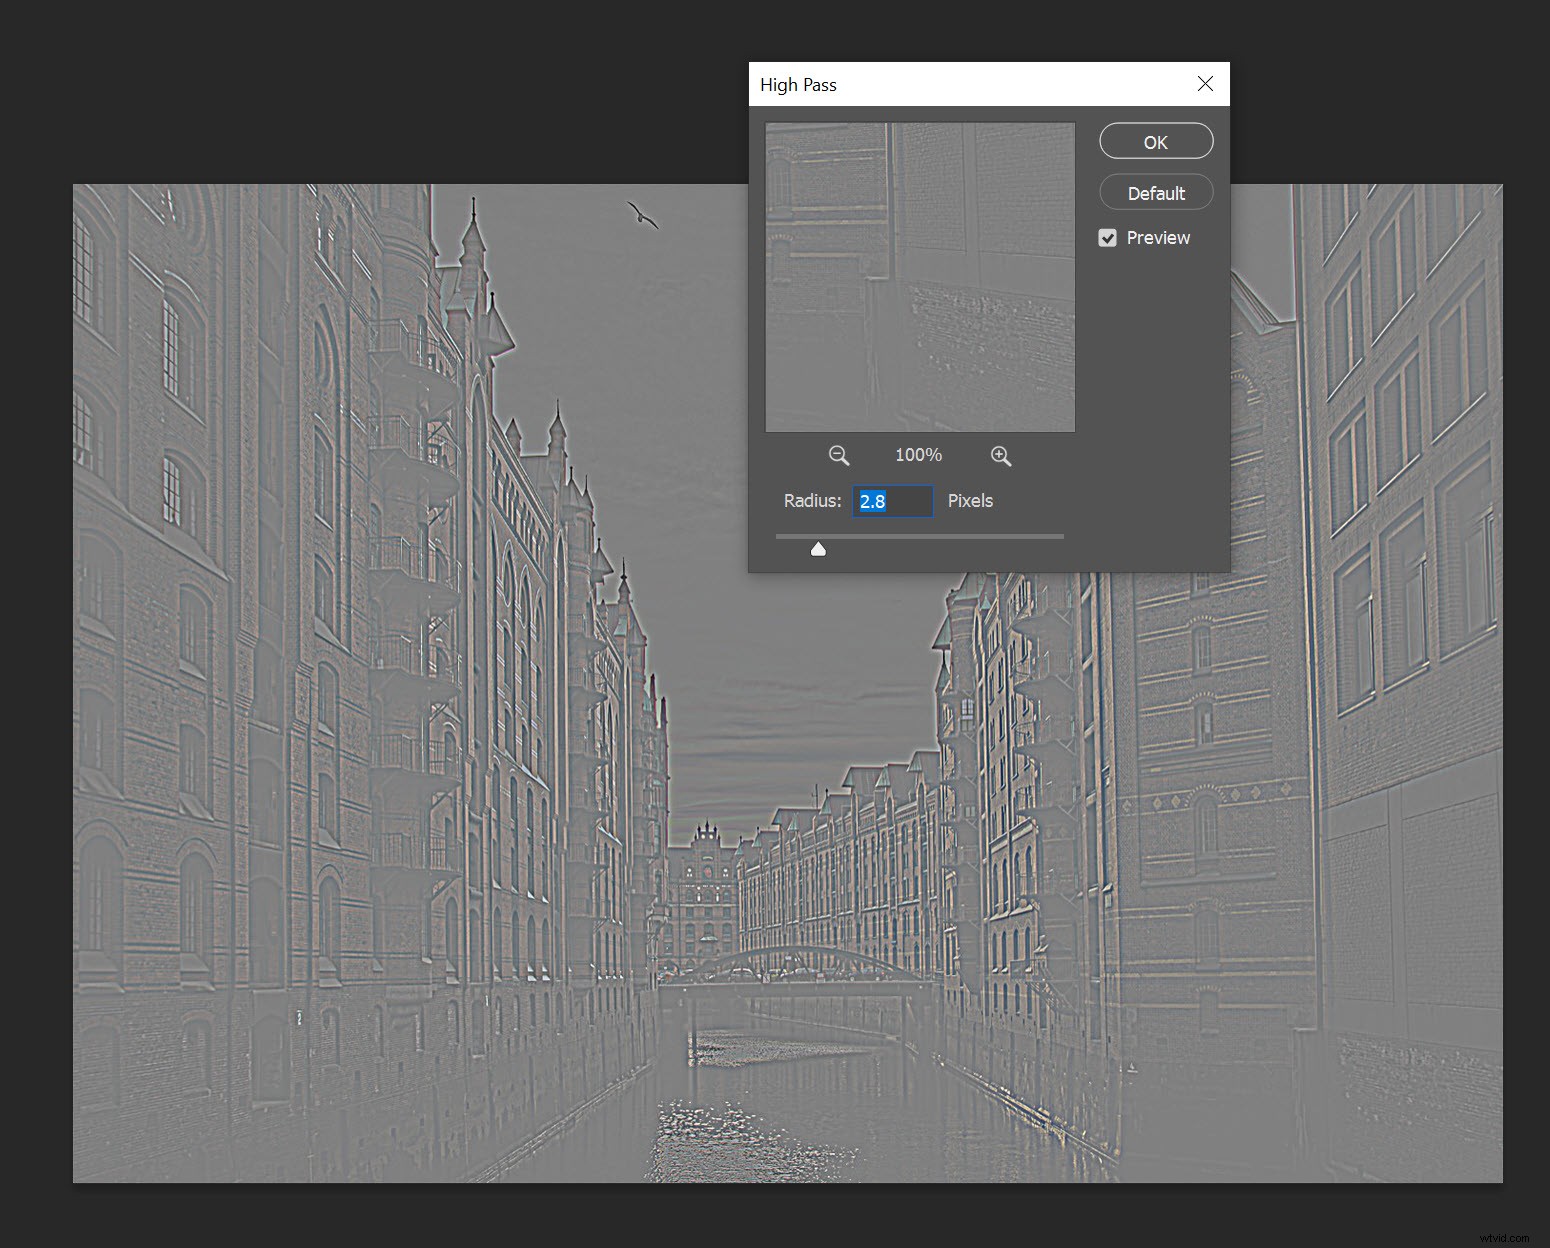Click the Radius slider handle
This screenshot has height=1248, width=1550.
pos(818,548)
